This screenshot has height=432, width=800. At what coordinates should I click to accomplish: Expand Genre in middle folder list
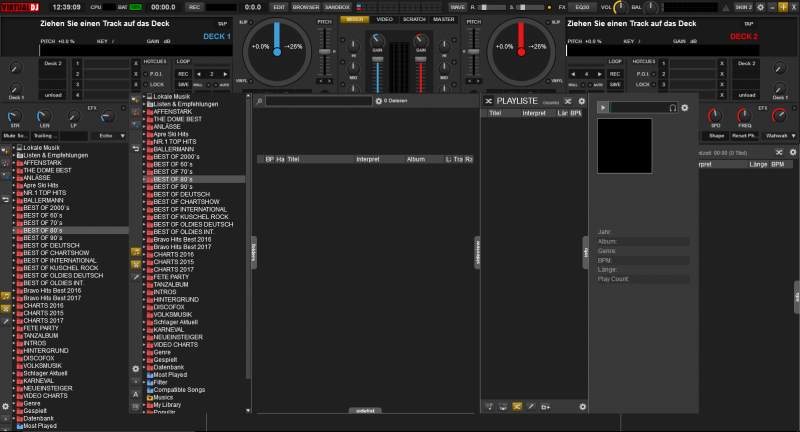(144, 352)
